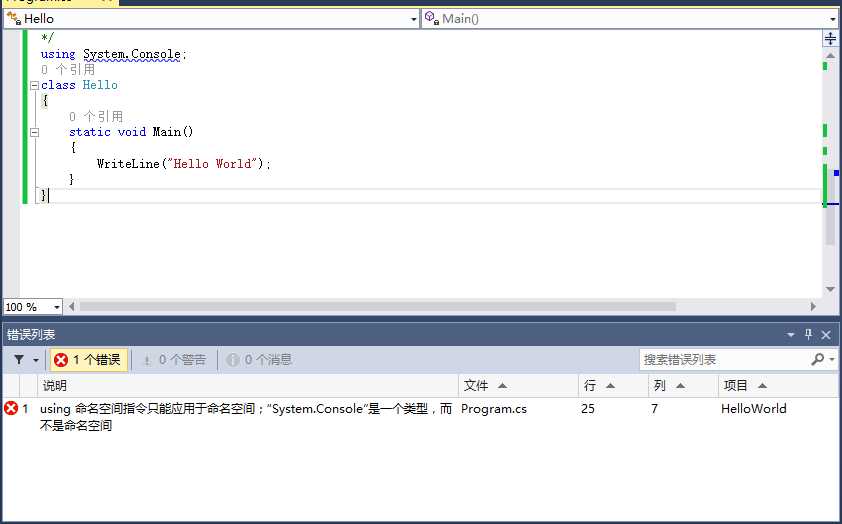Image resolution: width=842 pixels, height=524 pixels.
Task: Click the 错误列表 panel title
Action: (x=31, y=335)
